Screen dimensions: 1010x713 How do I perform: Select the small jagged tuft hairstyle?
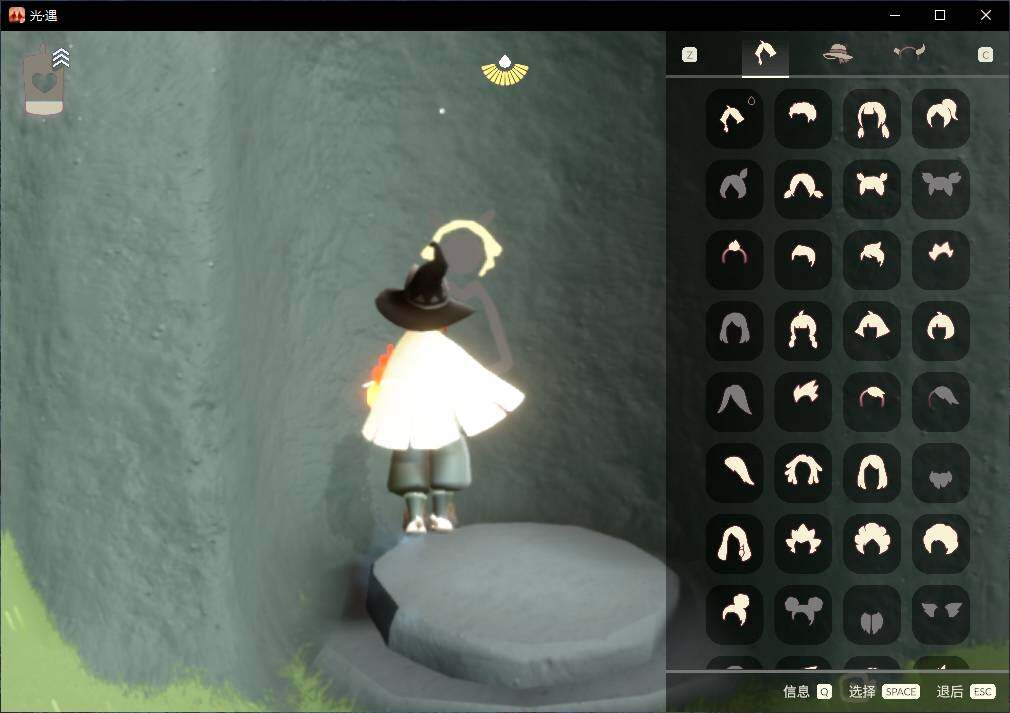(x=940, y=260)
